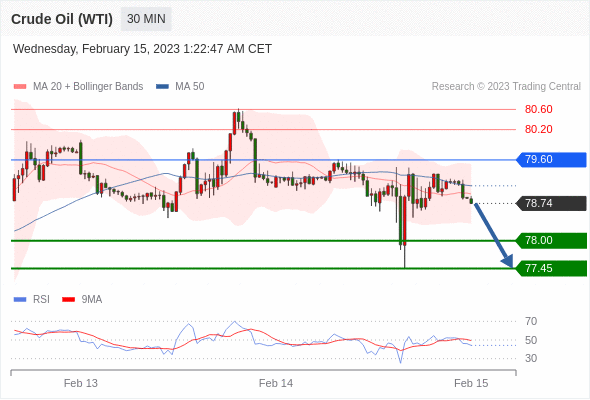Image resolution: width=590 pixels, height=400 pixels.
Task: Click the green 77.45 target price tag
Action: coord(551,269)
